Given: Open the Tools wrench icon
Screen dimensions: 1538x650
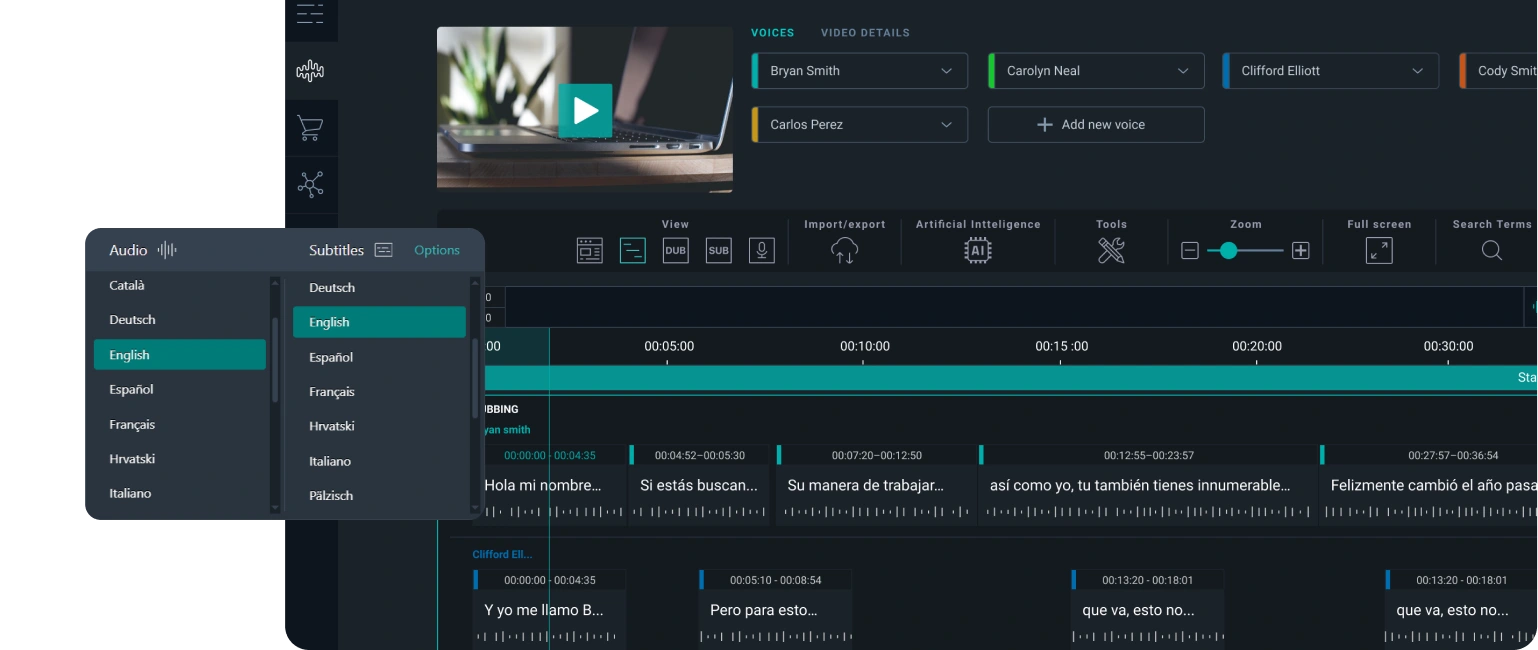Looking at the screenshot, I should click(1111, 251).
